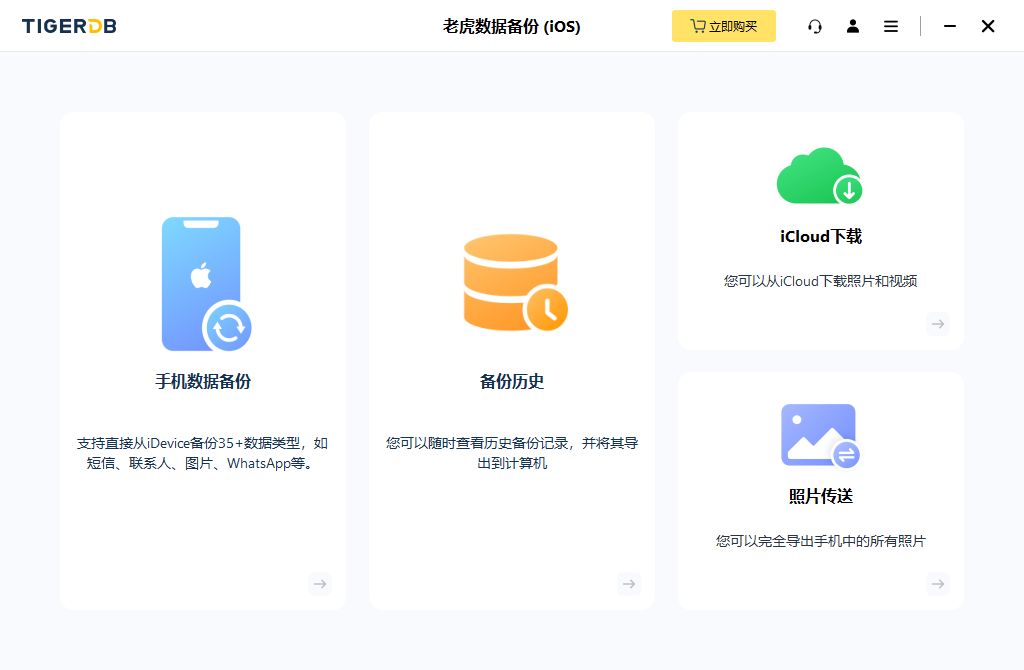Click the 老虎数据备份 (iOS) window title
This screenshot has height=670, width=1024.
pyautogui.click(x=512, y=26)
